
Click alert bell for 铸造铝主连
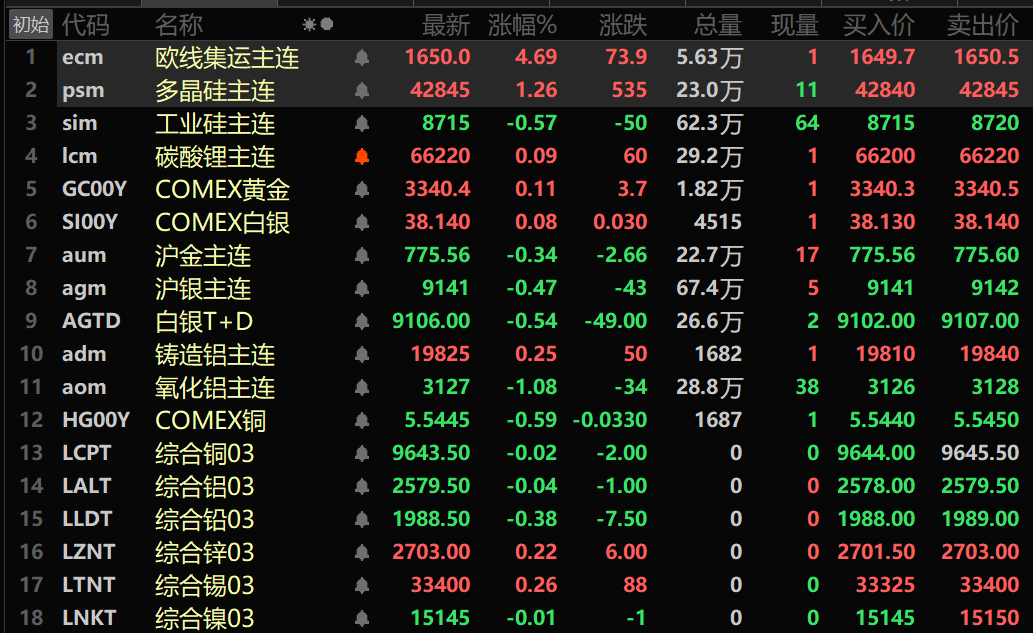(x=362, y=354)
